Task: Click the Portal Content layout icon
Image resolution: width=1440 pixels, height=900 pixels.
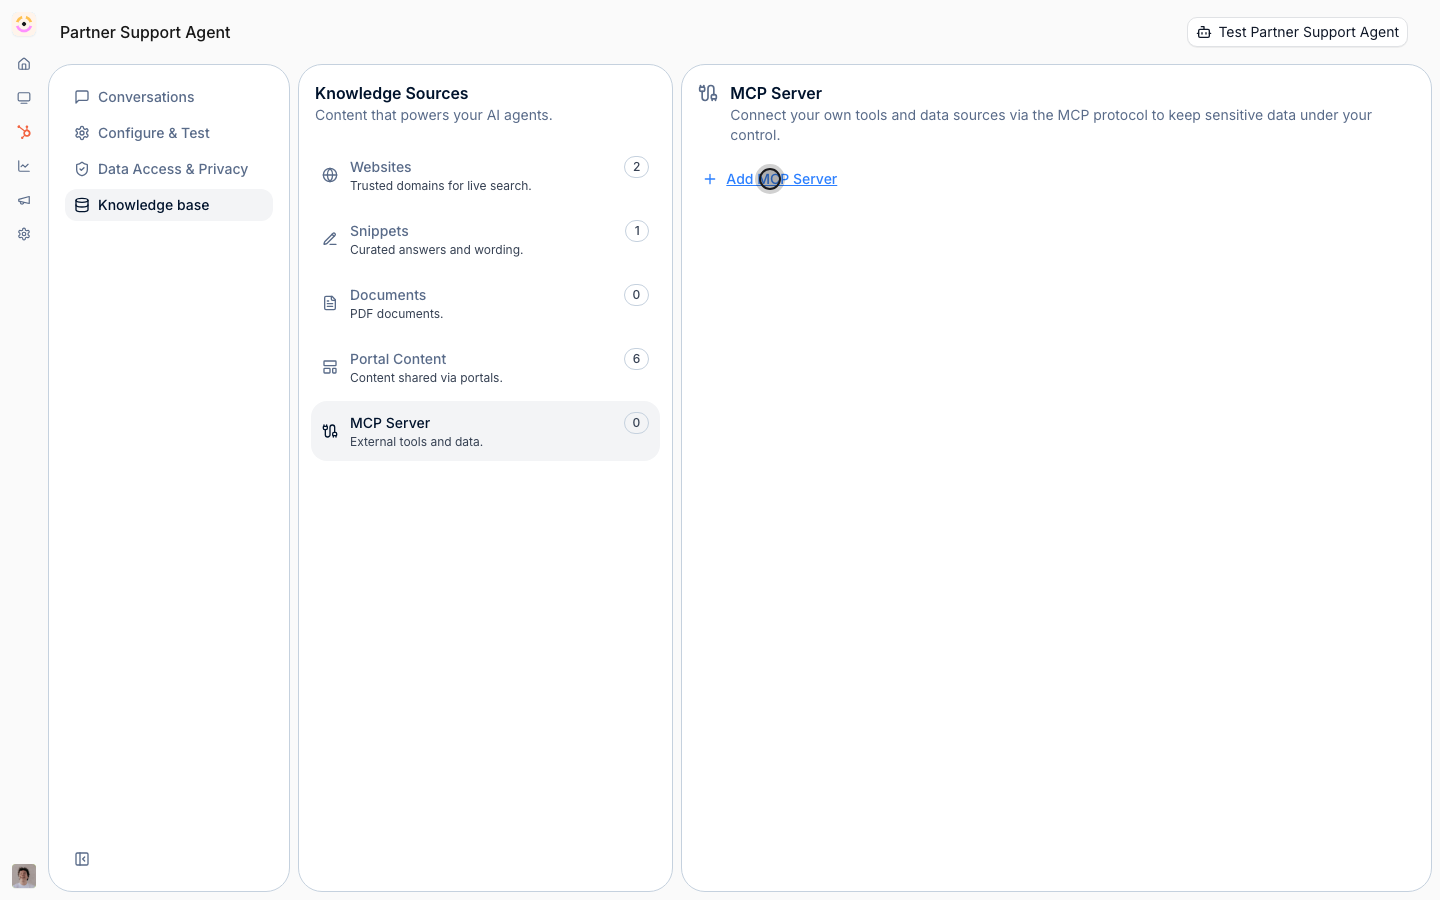Action: (330, 367)
